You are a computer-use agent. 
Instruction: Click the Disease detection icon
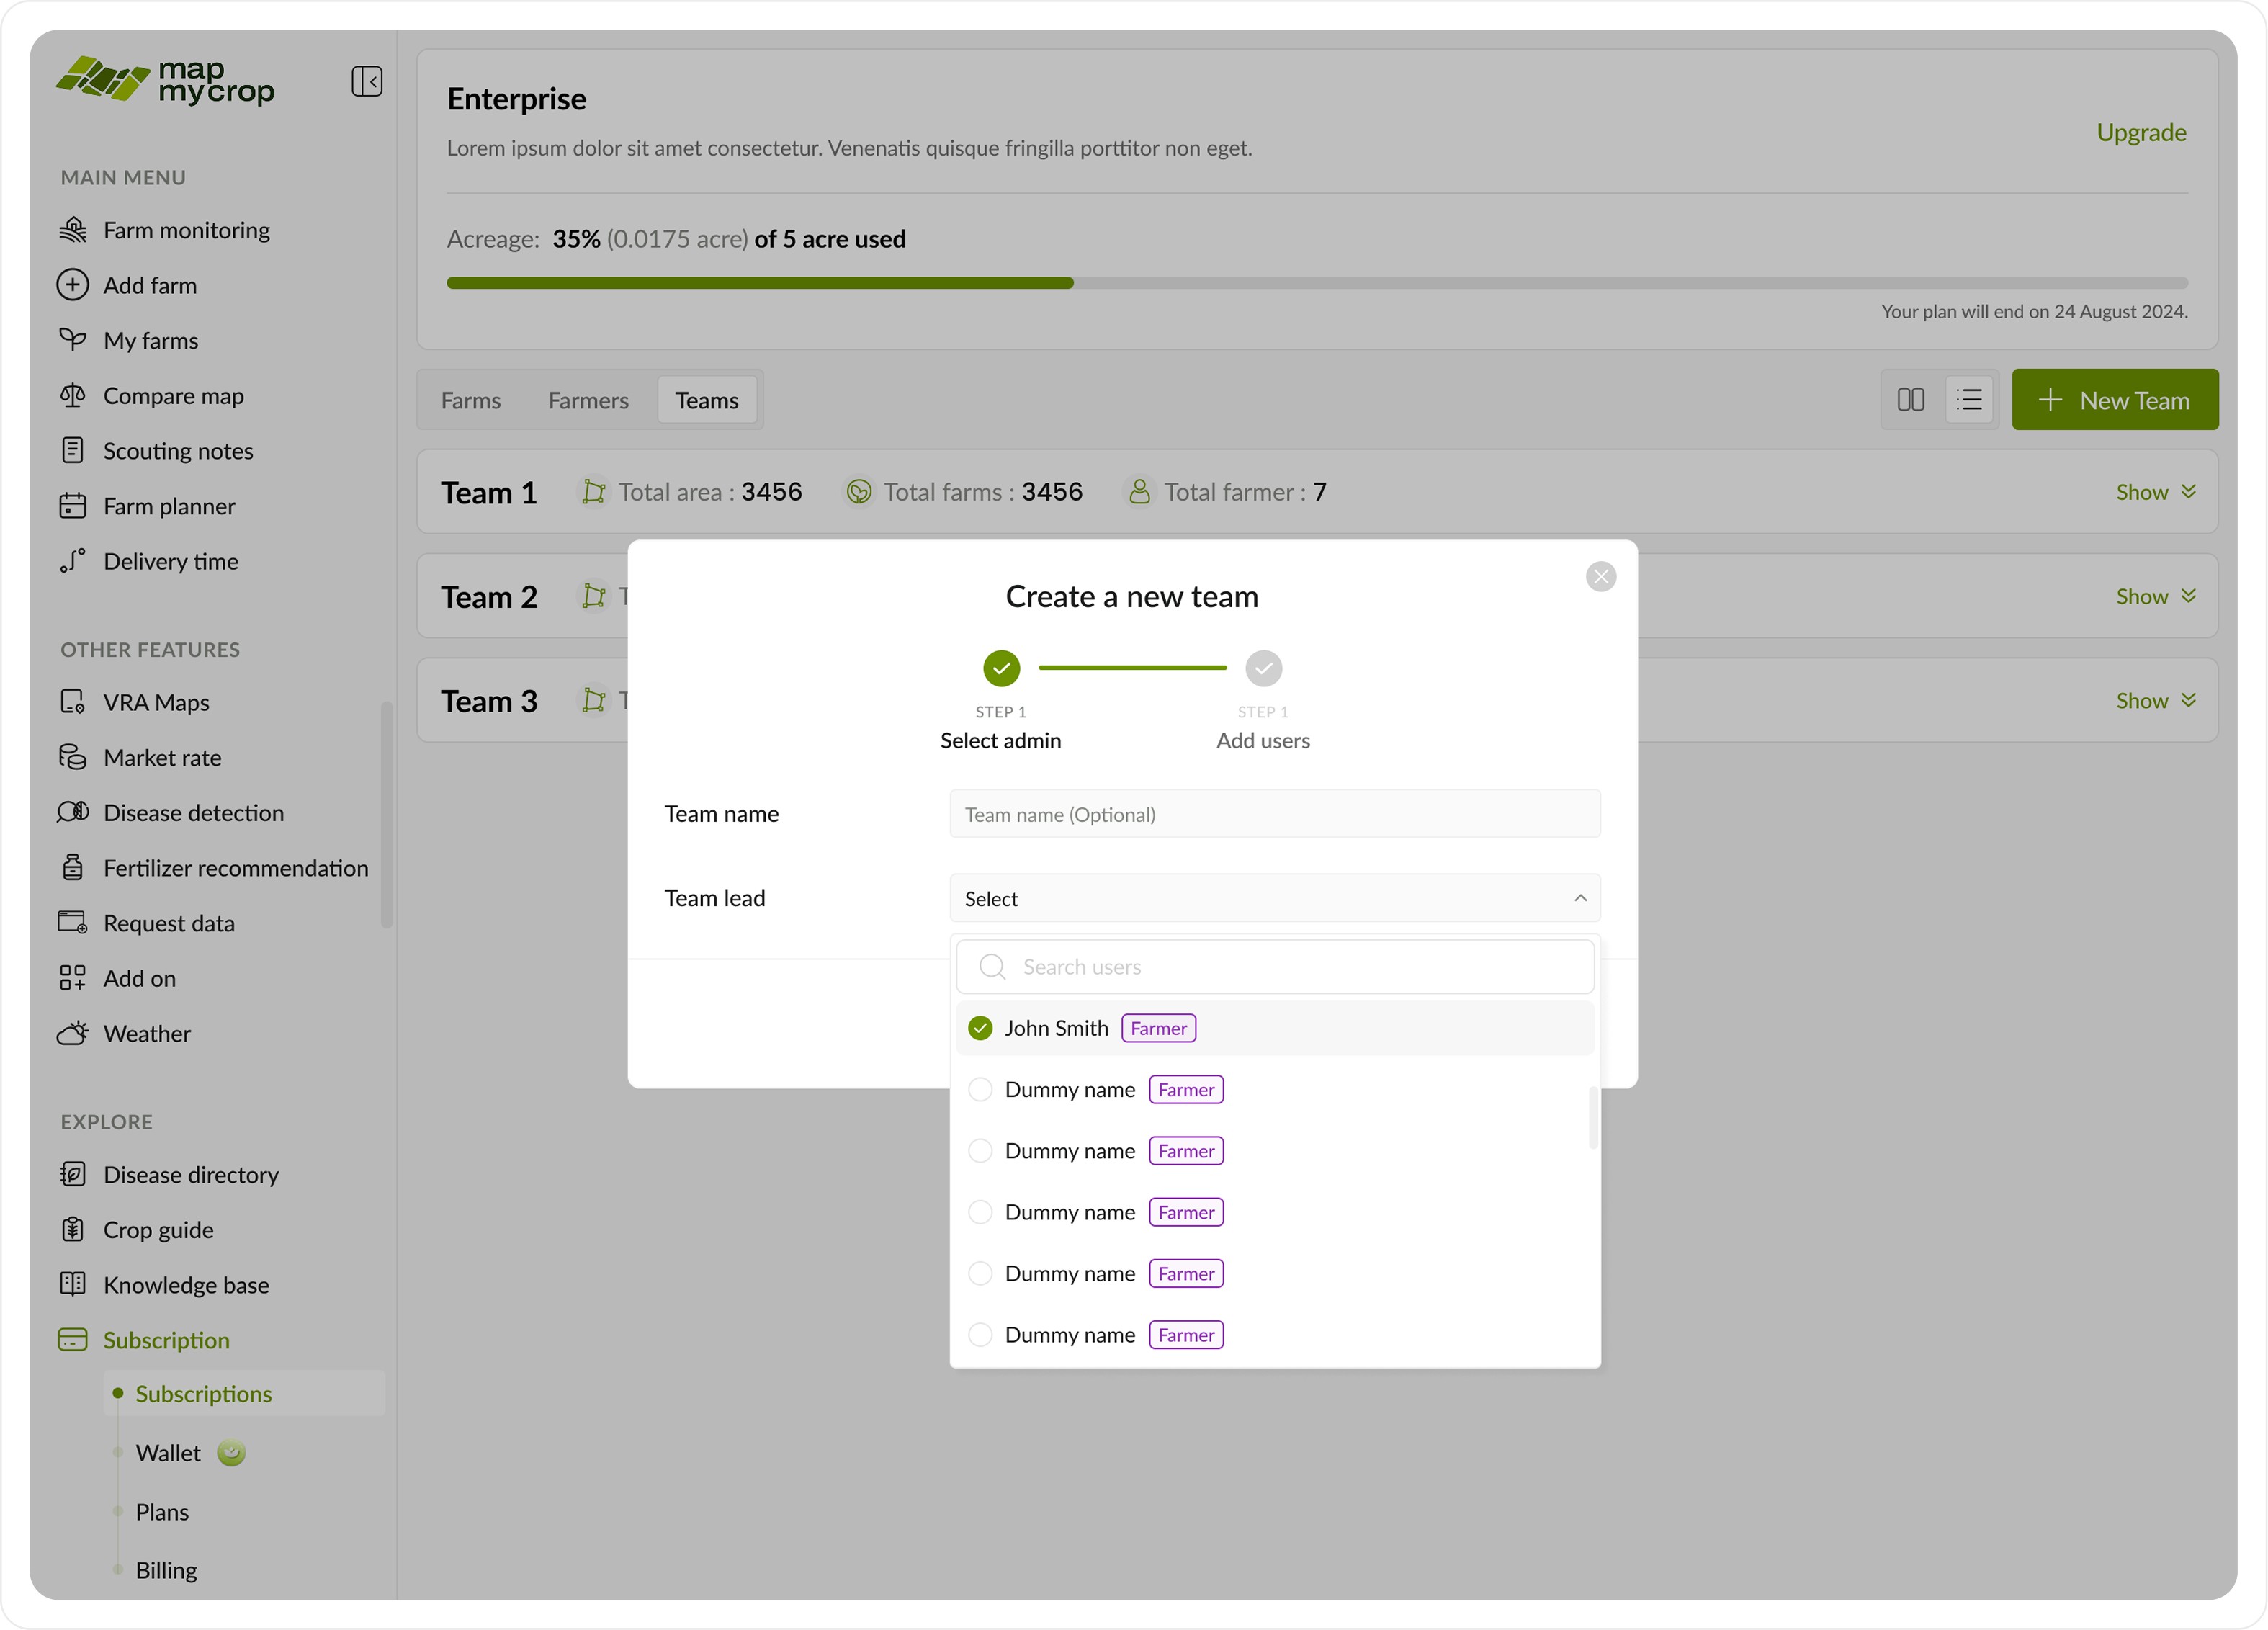72,812
